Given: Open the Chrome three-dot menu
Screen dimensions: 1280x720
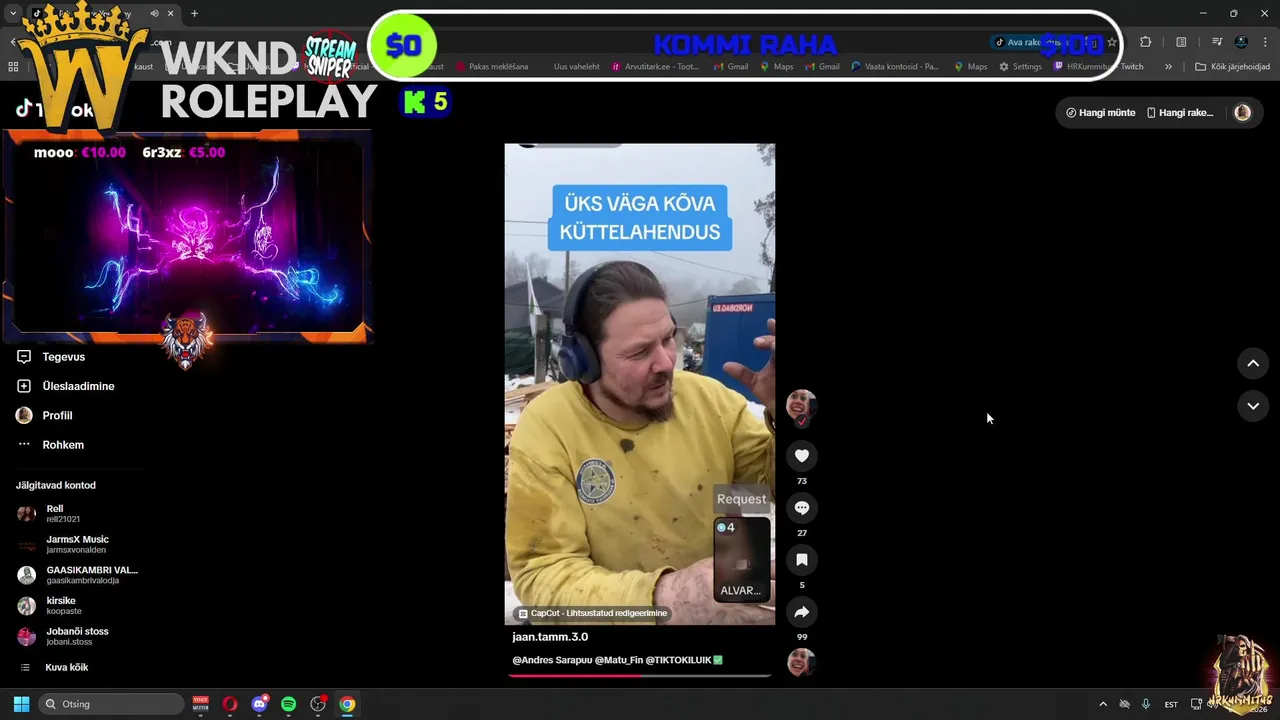Looking at the screenshot, I should pos(1267,42).
